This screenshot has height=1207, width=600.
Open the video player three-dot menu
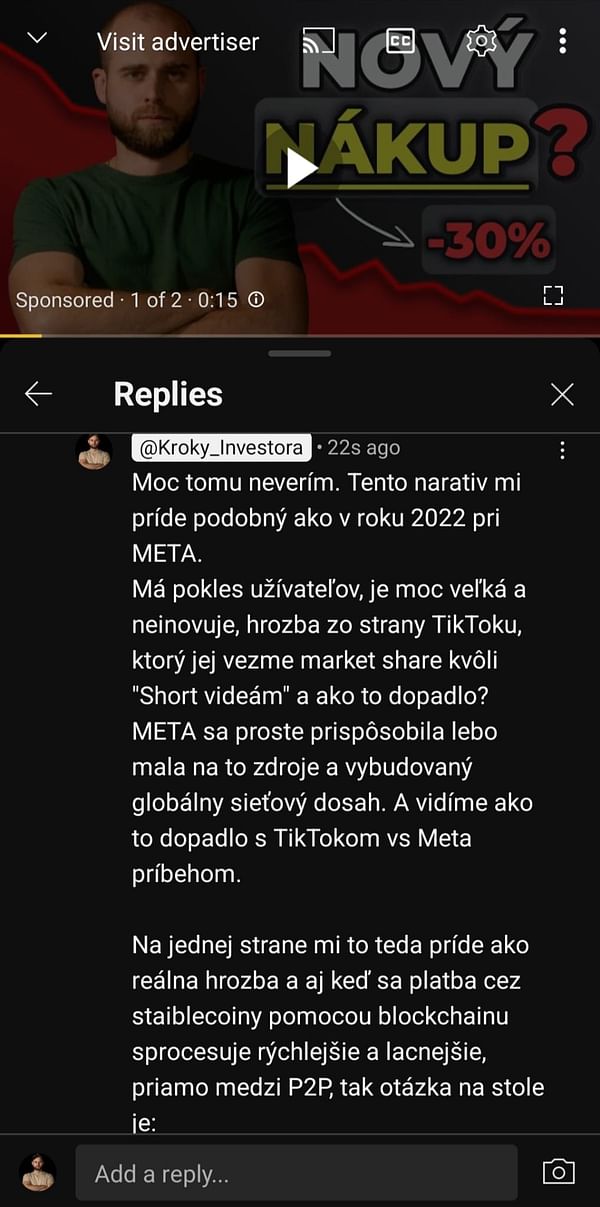click(562, 41)
